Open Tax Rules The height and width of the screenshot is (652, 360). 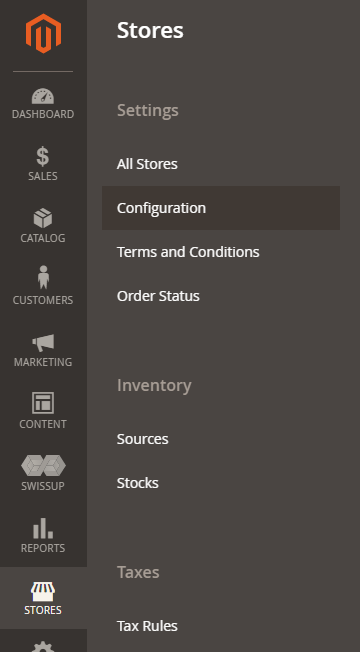click(147, 626)
